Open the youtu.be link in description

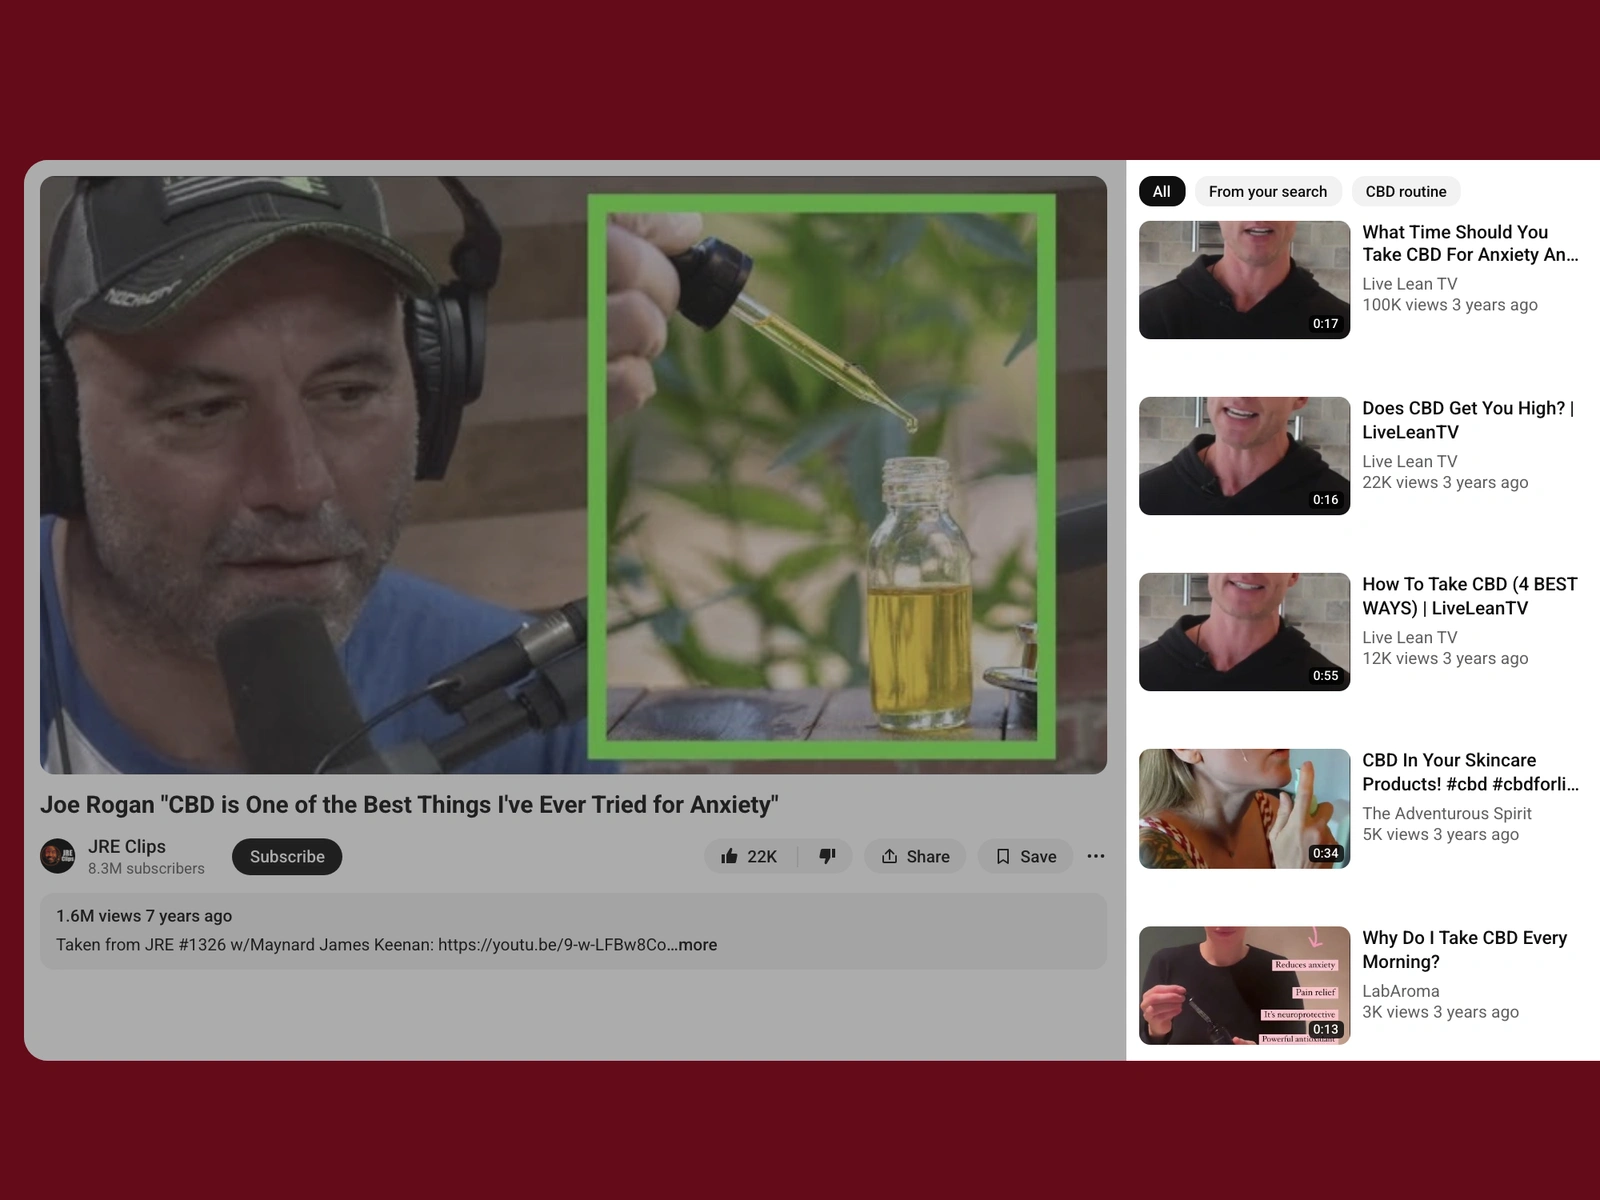tap(552, 945)
